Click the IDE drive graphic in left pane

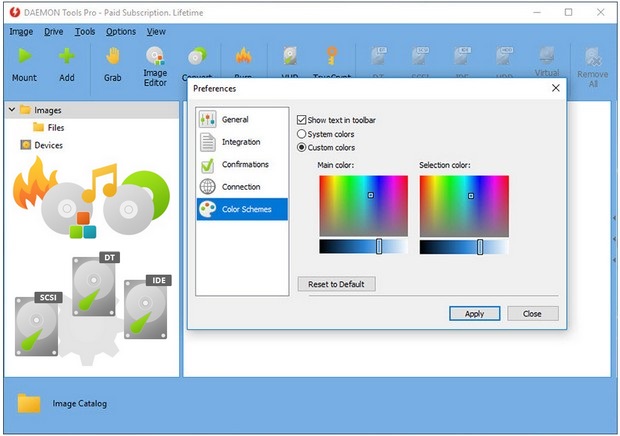pyautogui.click(x=147, y=307)
